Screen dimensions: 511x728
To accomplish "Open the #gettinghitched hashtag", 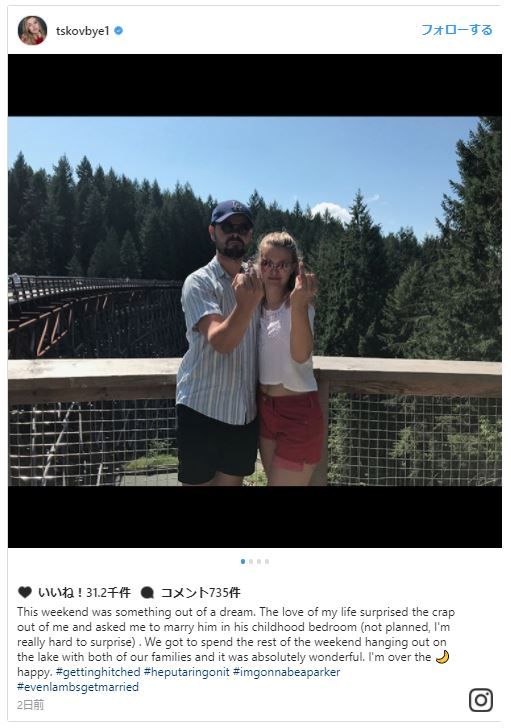I will [x=98, y=672].
